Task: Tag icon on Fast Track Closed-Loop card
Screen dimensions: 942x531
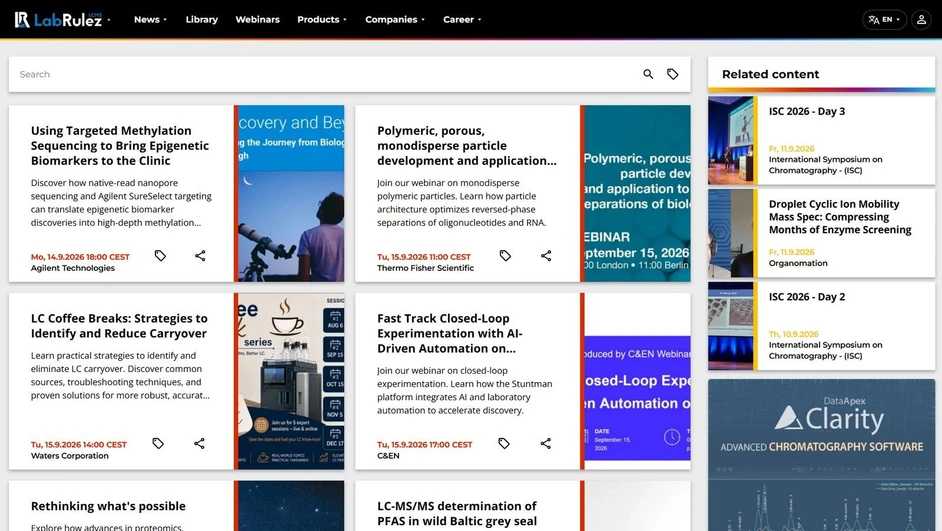Action: 504,443
